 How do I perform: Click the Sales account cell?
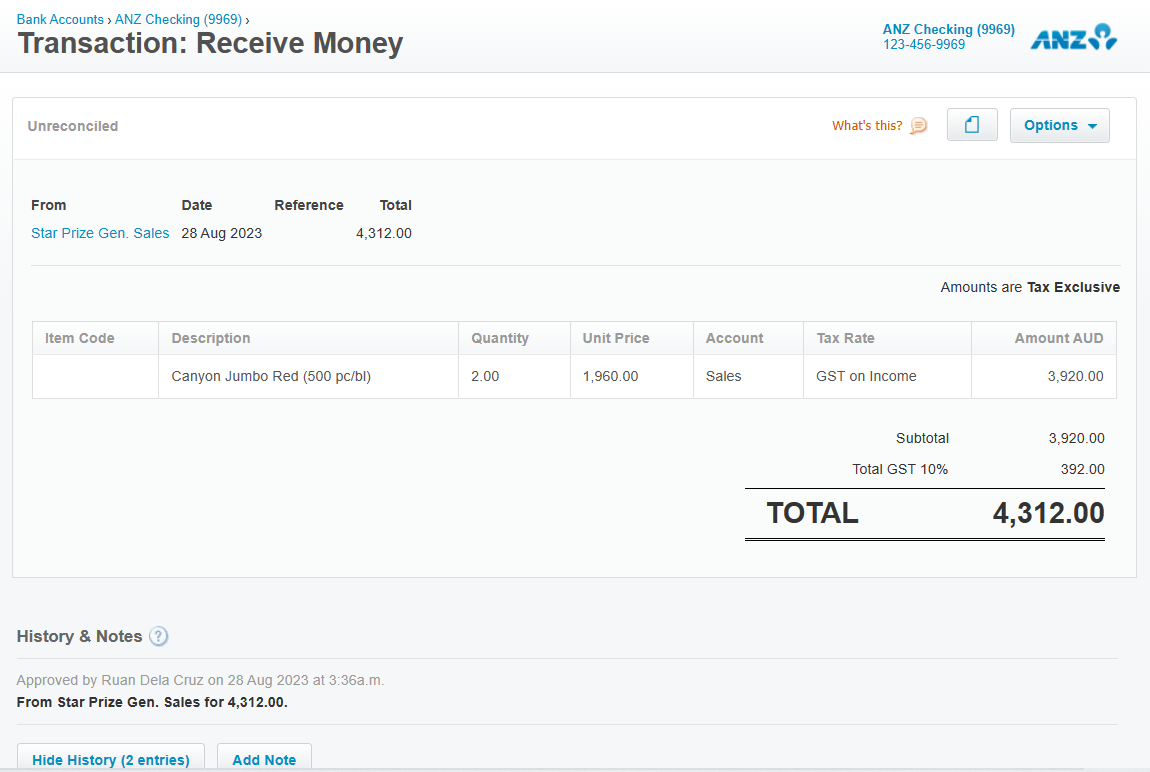pos(748,377)
